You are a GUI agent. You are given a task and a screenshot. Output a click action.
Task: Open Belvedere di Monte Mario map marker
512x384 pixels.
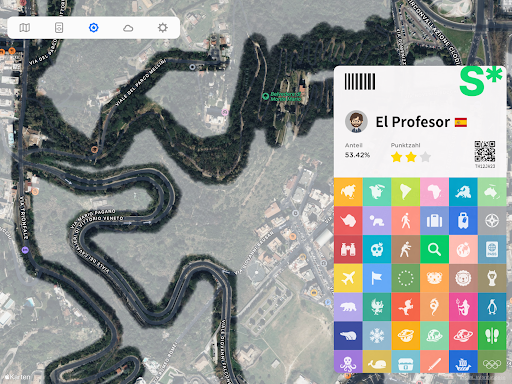(265, 96)
